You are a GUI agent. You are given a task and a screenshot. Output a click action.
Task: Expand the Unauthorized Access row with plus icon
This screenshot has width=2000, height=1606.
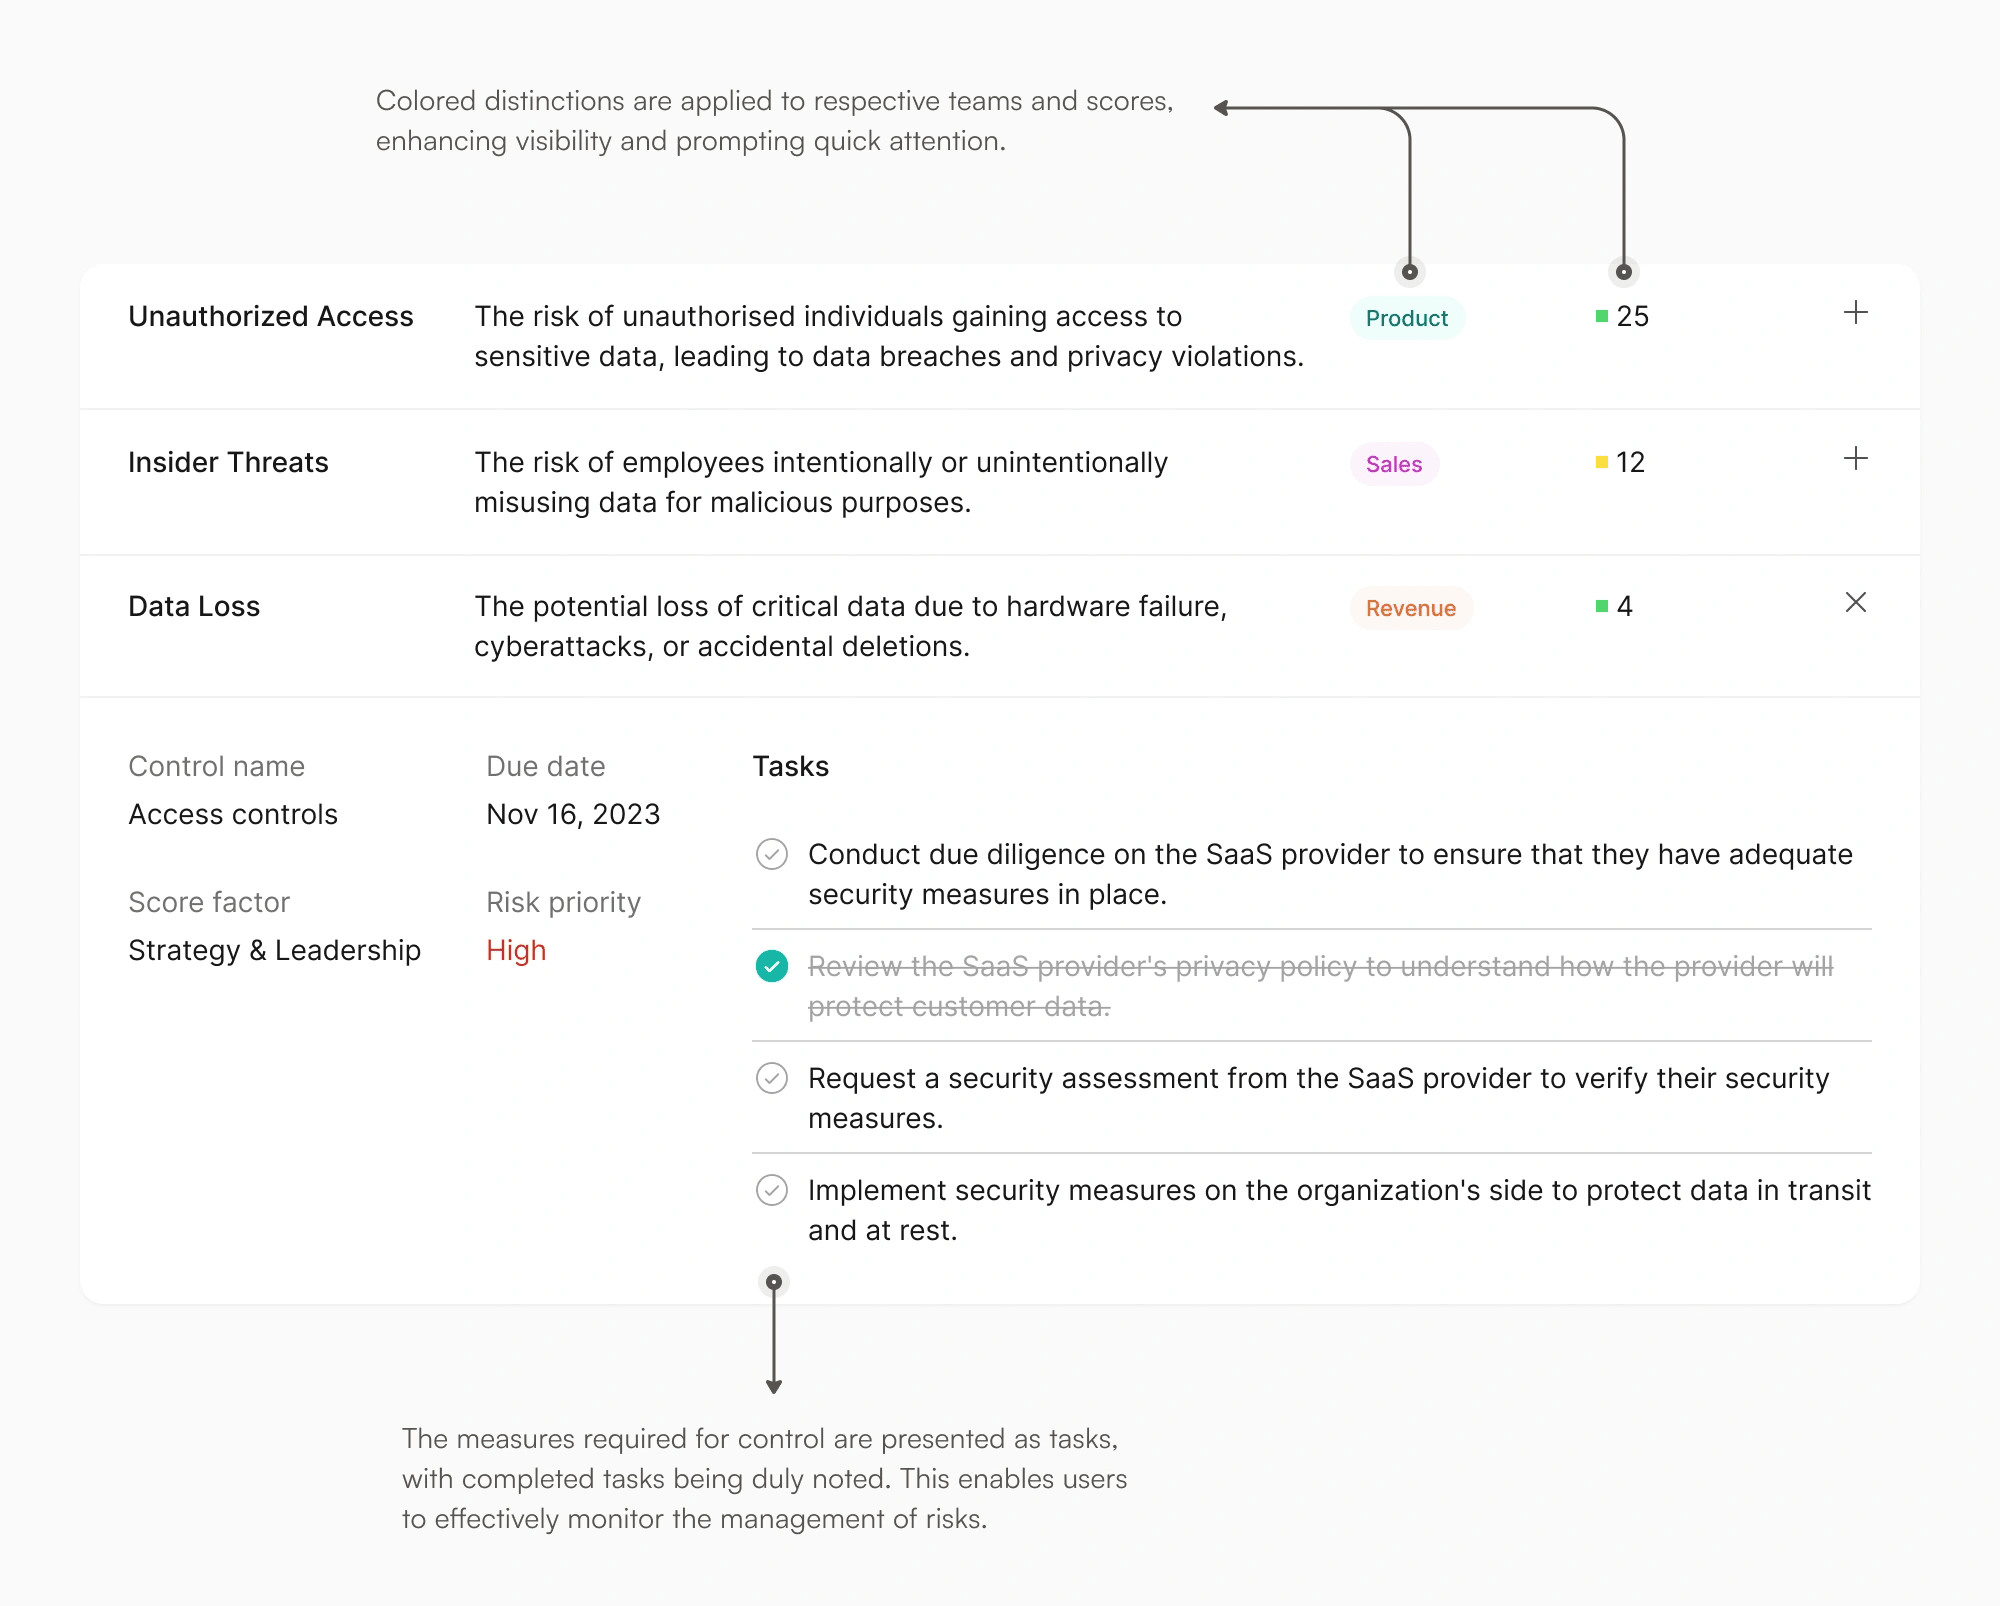1855,313
